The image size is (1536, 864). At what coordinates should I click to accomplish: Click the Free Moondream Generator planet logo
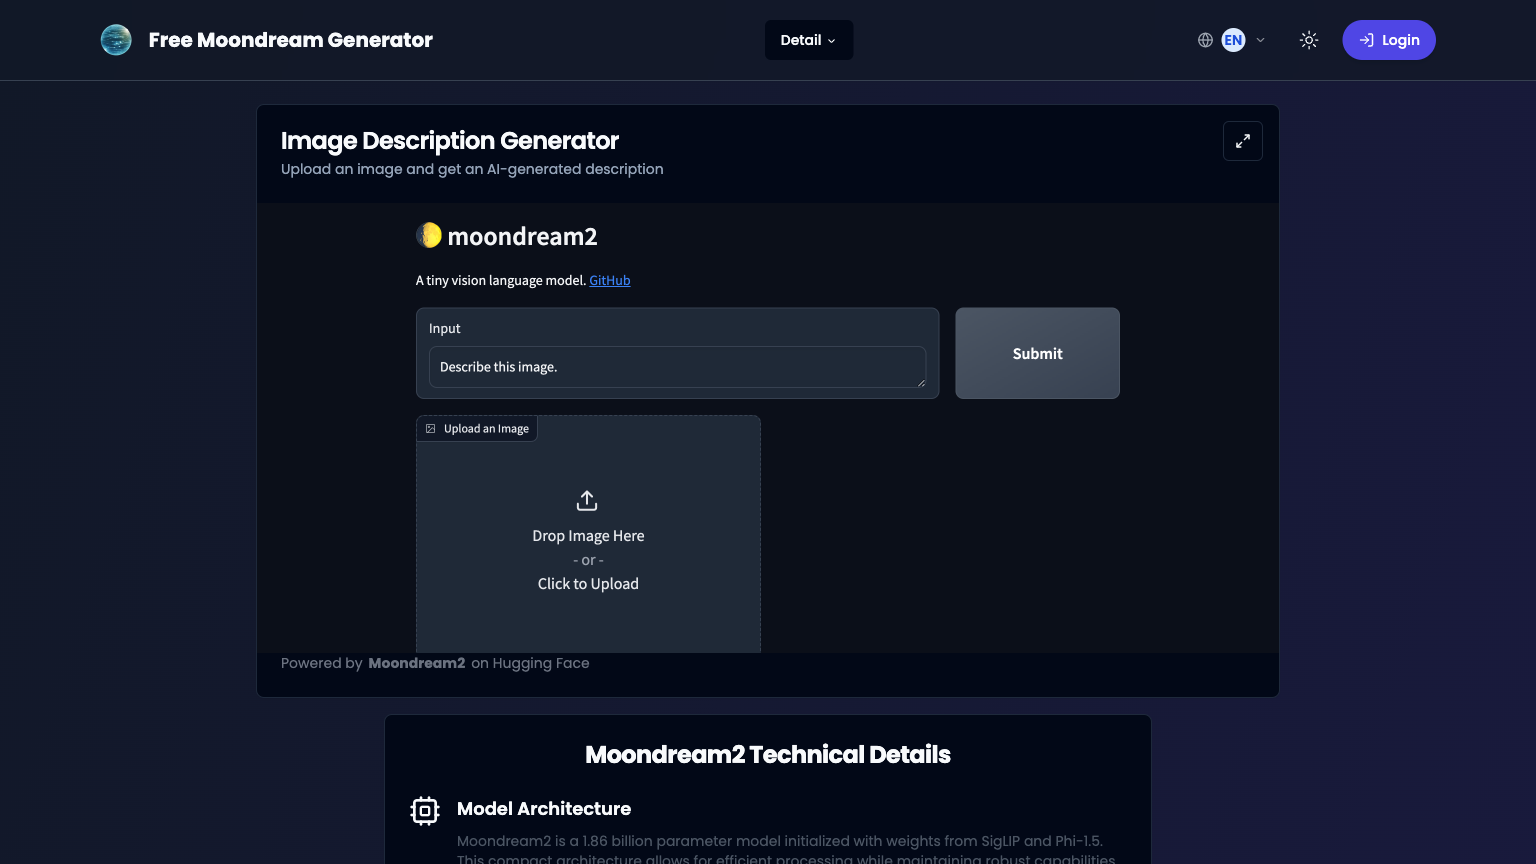116,40
